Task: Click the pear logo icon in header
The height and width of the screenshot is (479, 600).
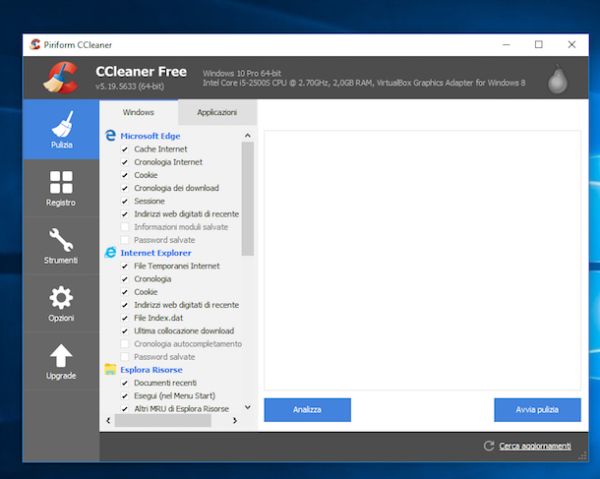Action: [x=557, y=79]
